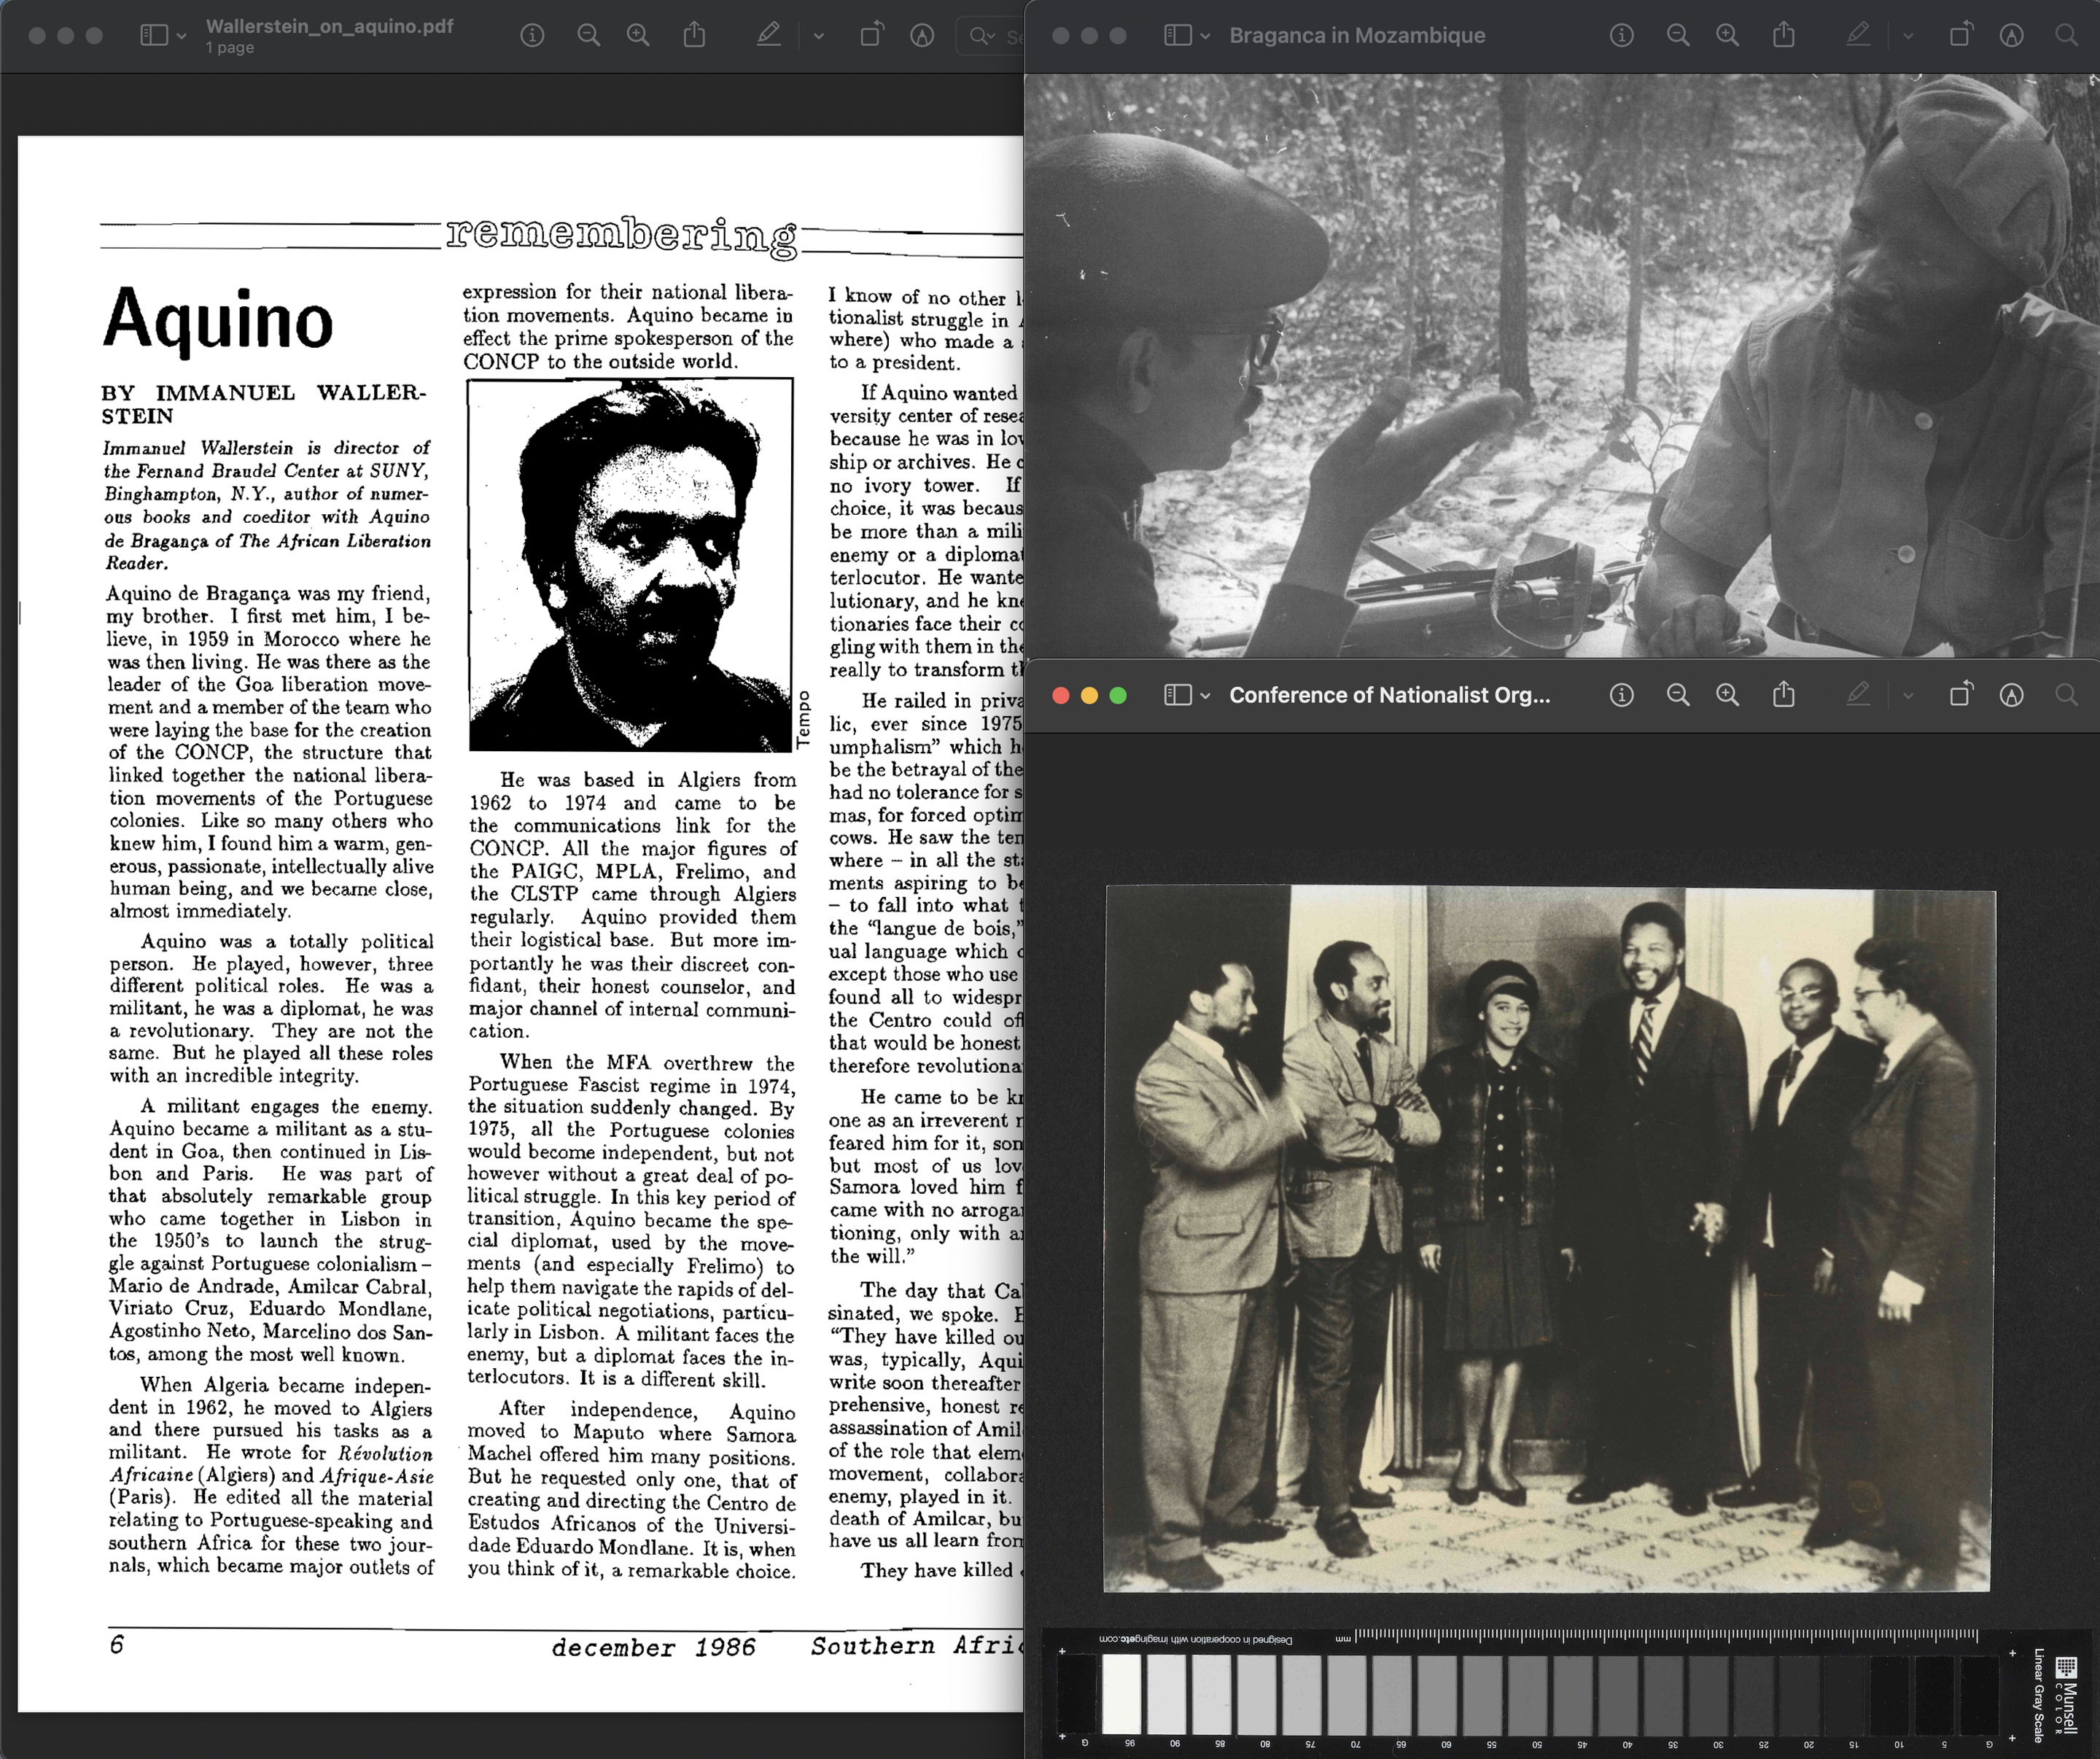Zoom out in Braganca in Mozambique window
This screenshot has height=1759, width=2100.
(1678, 36)
